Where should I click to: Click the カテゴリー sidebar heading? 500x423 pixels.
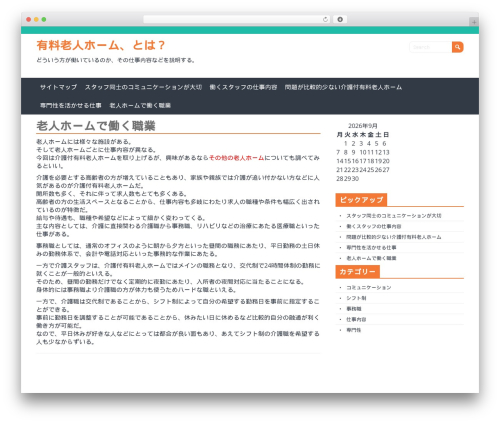[x=357, y=272]
